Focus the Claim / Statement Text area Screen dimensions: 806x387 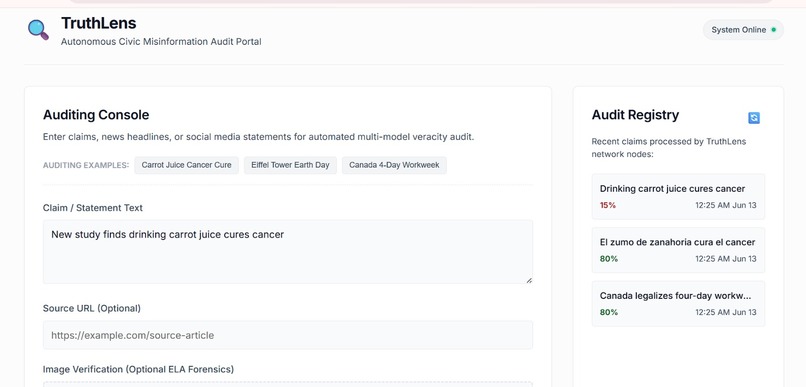click(x=288, y=252)
